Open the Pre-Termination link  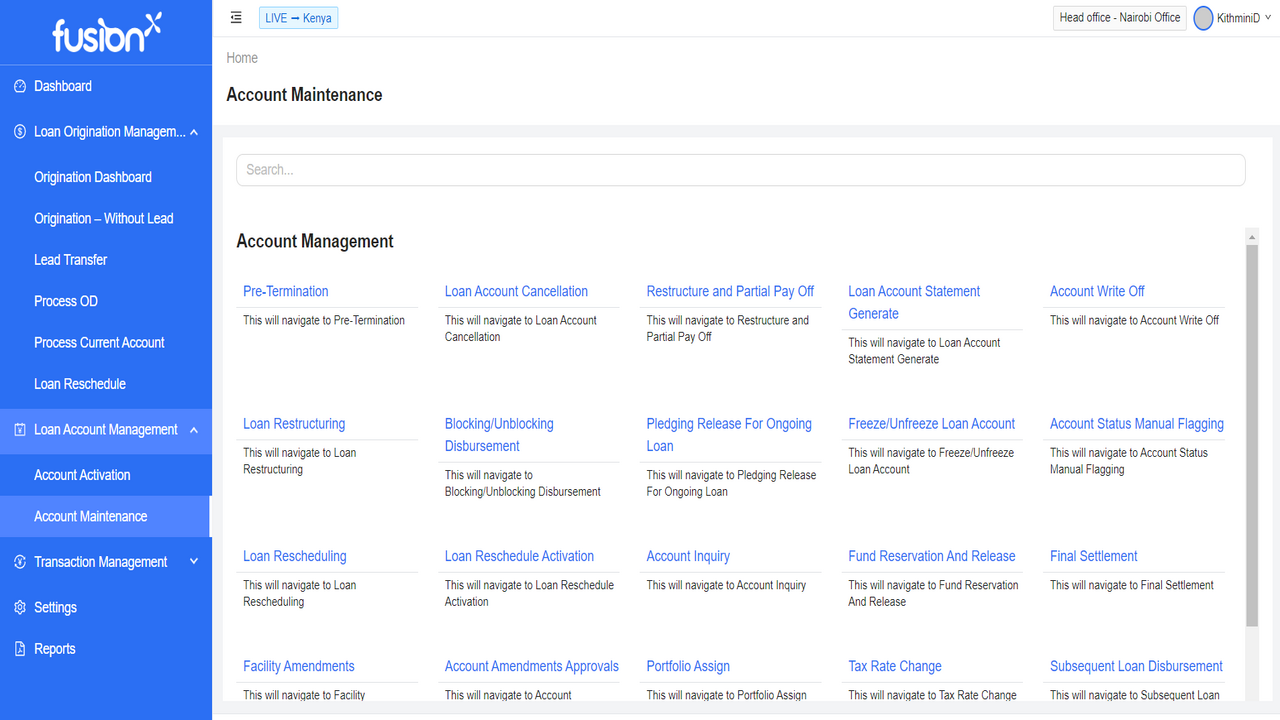click(285, 291)
